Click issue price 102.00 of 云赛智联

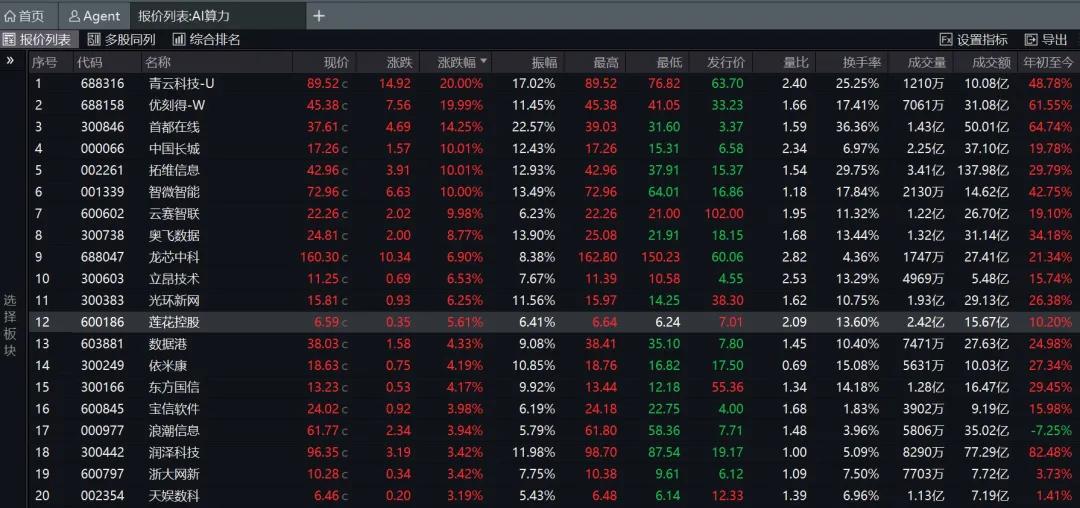pos(724,214)
